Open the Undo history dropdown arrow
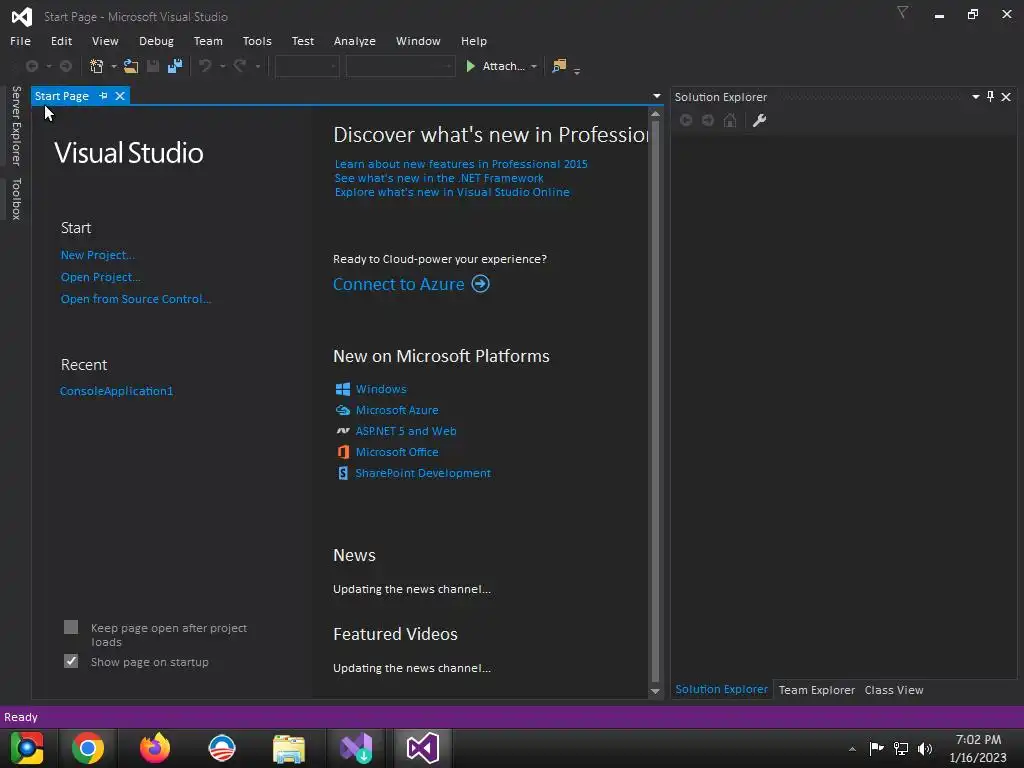The image size is (1024, 768). tap(223, 67)
